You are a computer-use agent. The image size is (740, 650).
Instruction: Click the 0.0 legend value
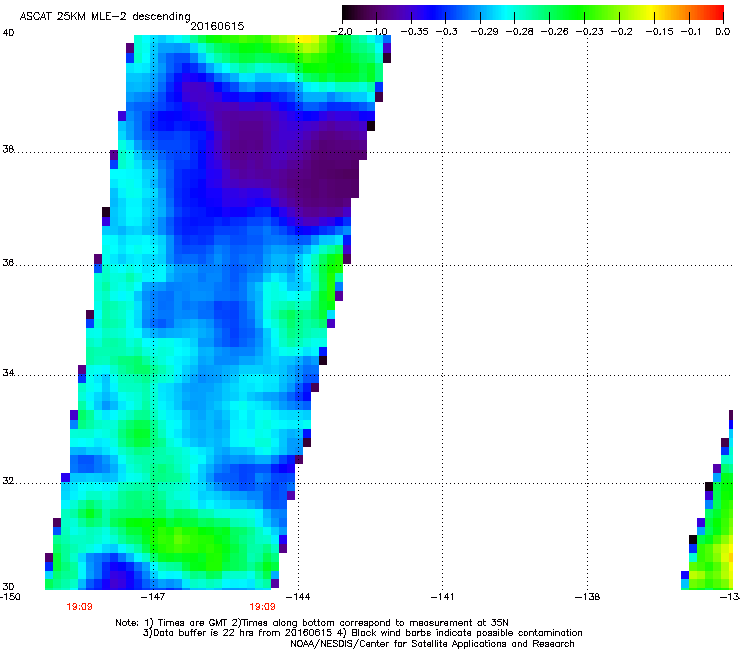(723, 32)
